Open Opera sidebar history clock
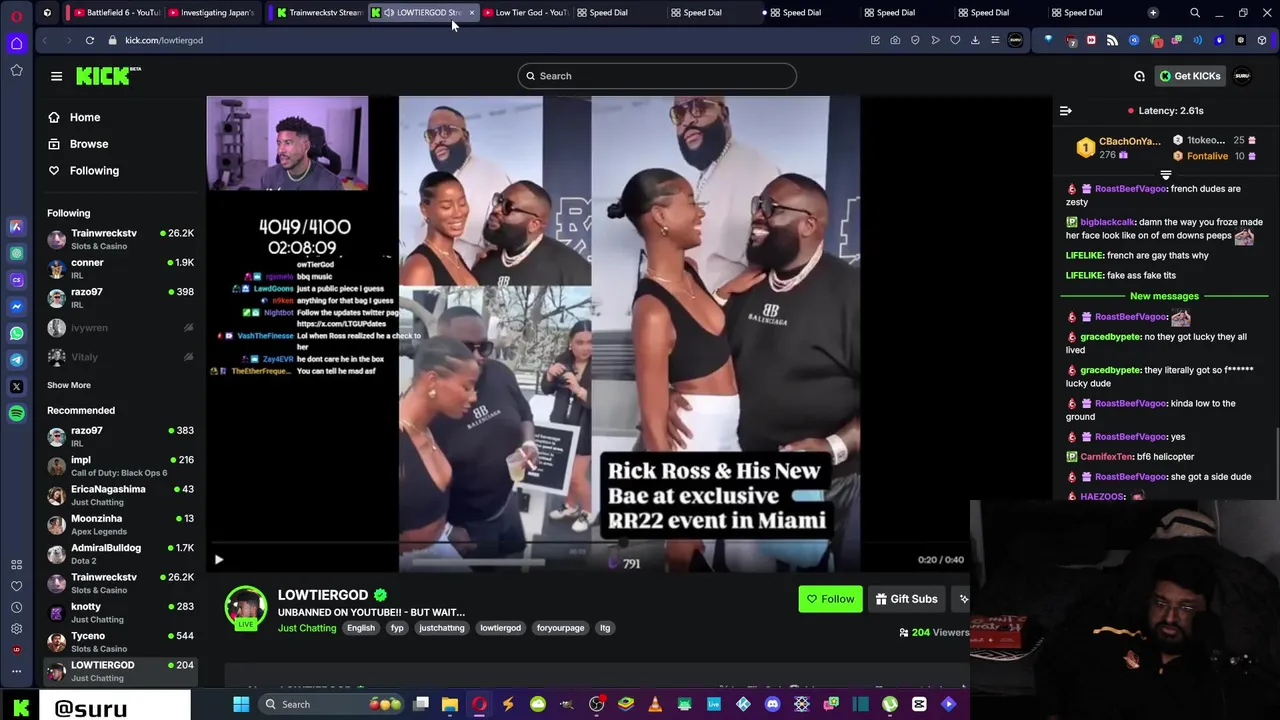The image size is (1280, 720). coord(16,607)
